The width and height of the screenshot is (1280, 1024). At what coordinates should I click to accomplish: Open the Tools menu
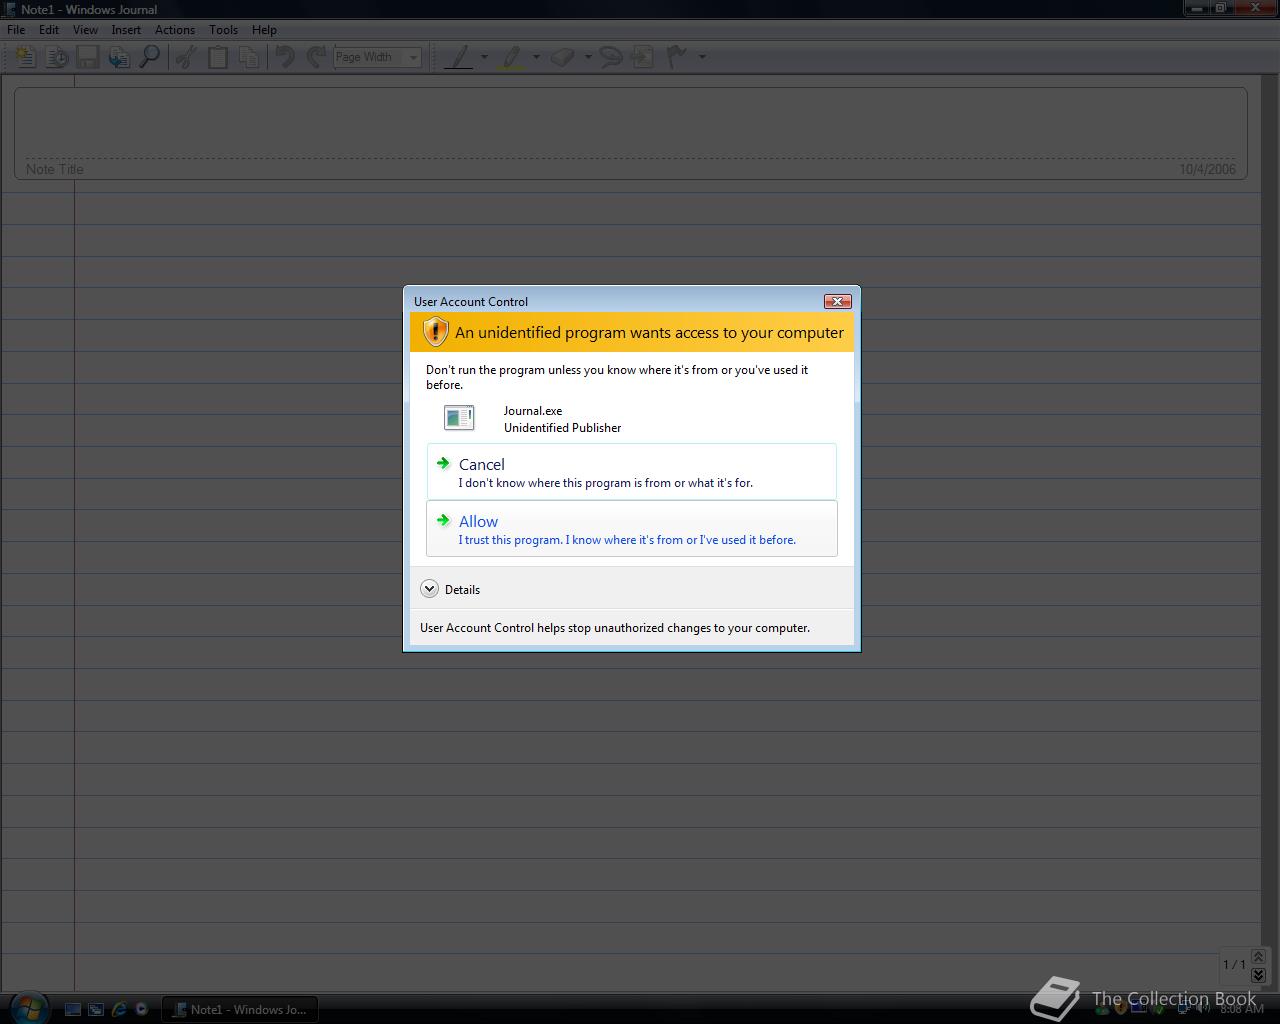[x=224, y=30]
